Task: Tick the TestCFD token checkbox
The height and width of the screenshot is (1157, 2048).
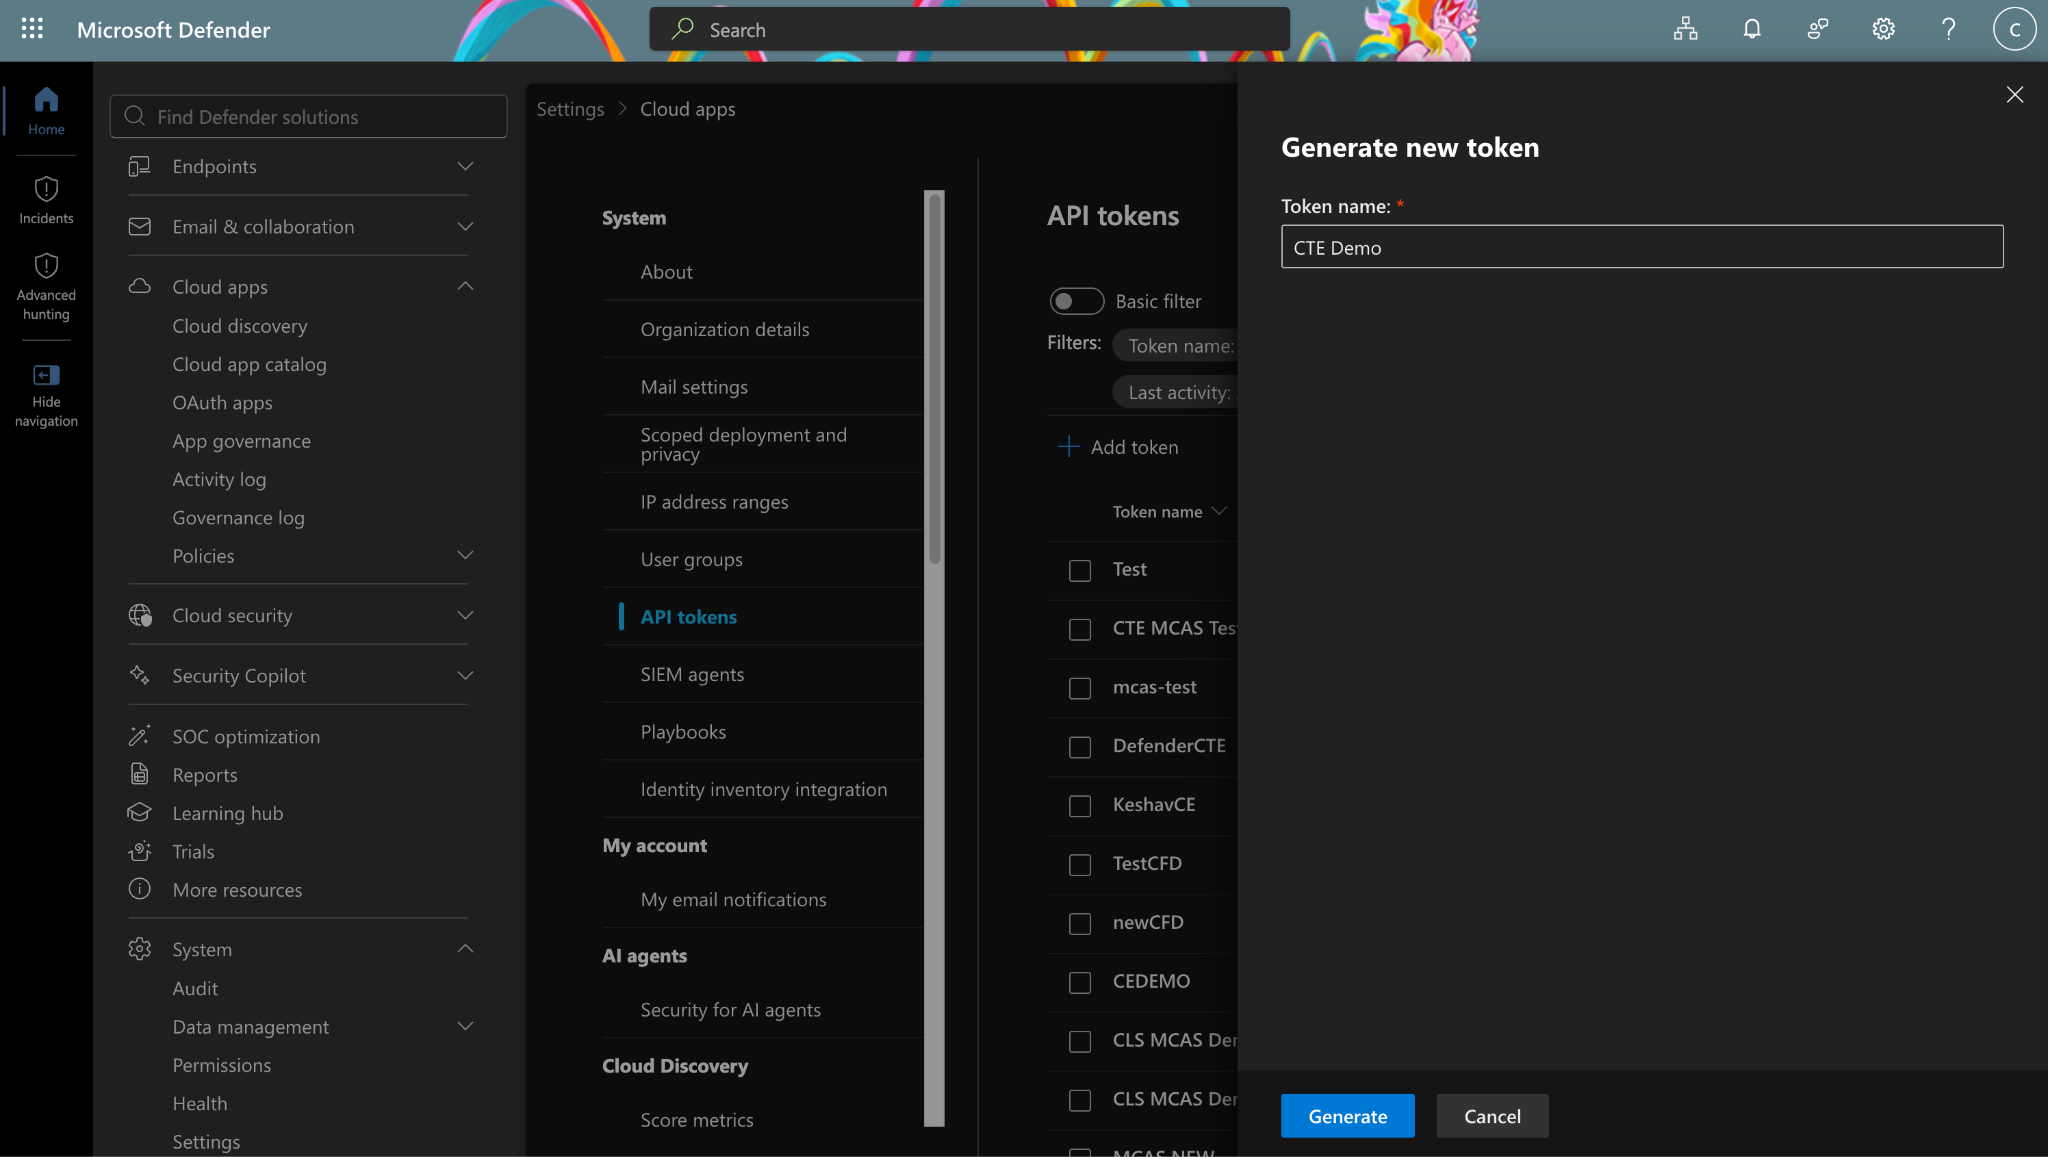Action: [1080, 865]
